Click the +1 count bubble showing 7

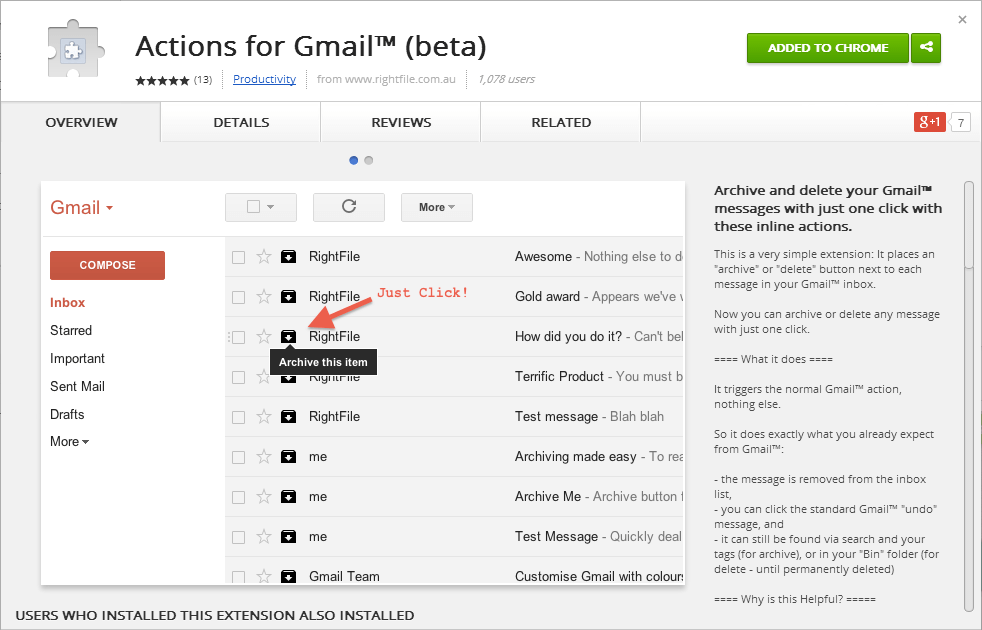tap(961, 122)
